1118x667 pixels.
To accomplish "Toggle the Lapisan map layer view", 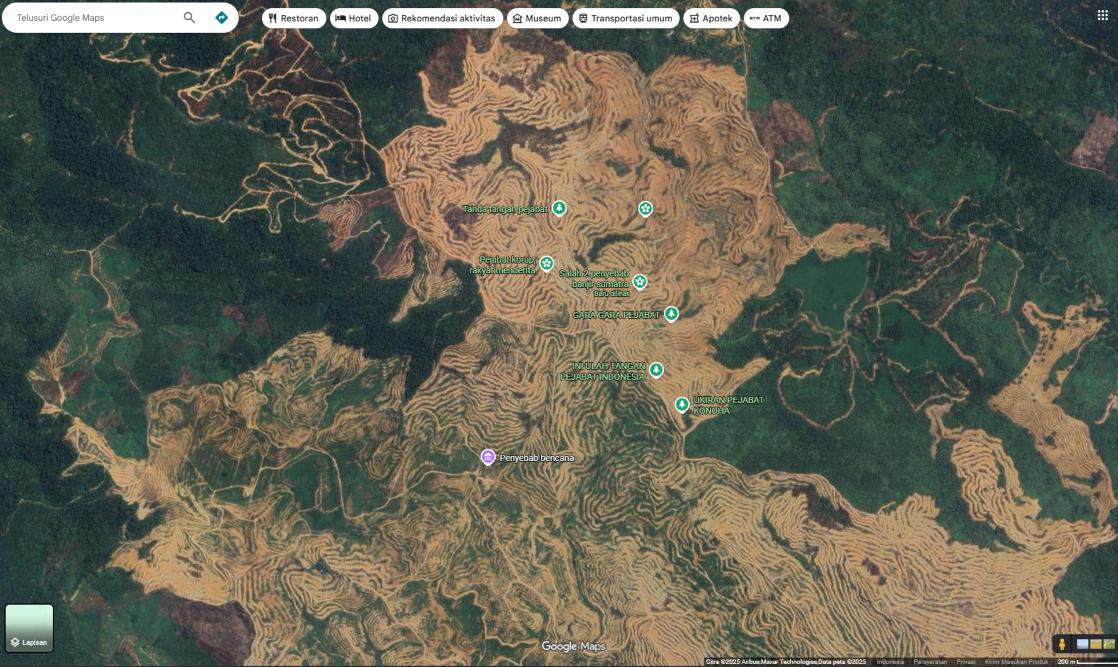I will click(29, 628).
